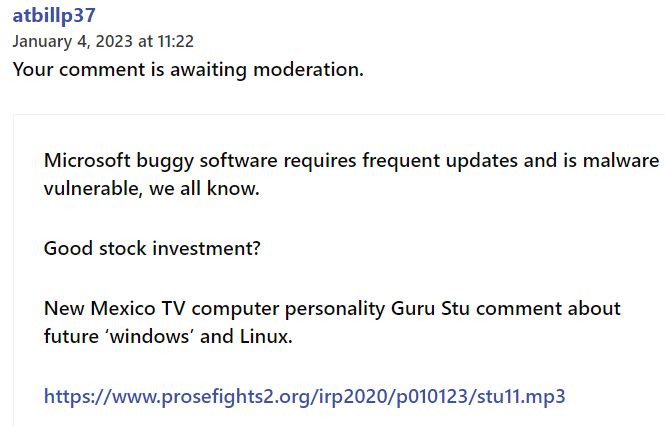
Task: Click the word 'malware' in first paragraph
Action: tap(621, 161)
